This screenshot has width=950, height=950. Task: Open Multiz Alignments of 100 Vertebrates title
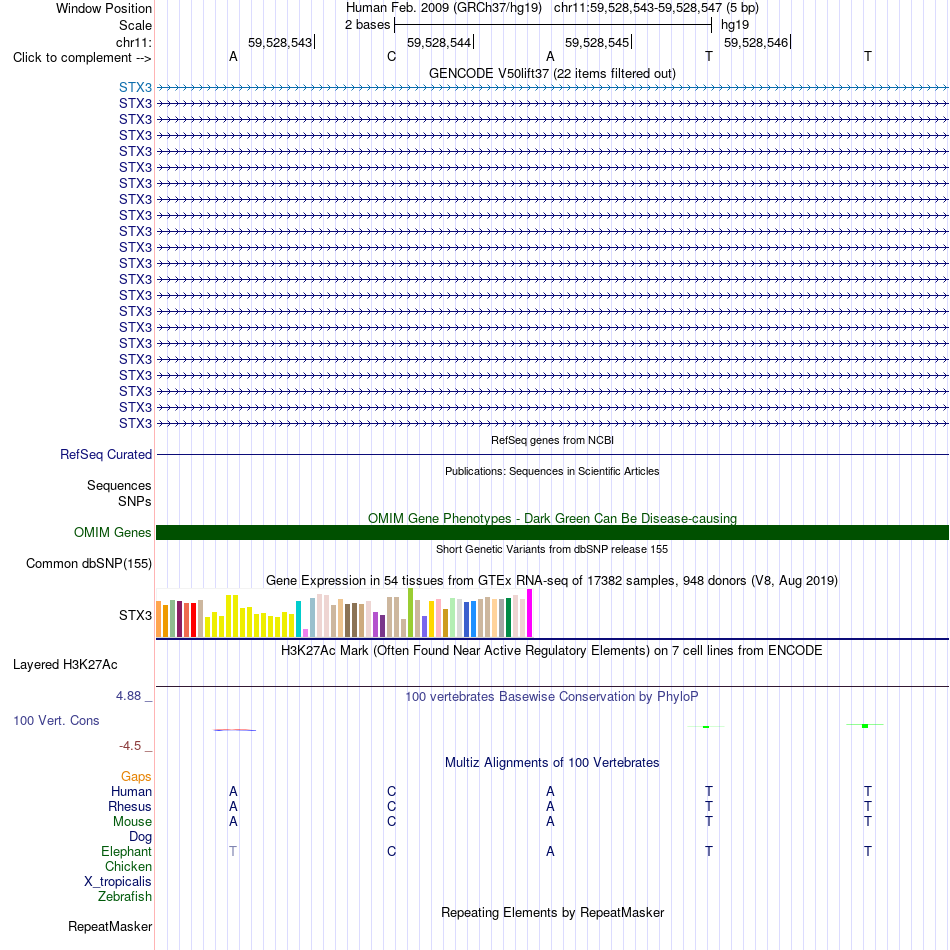pyautogui.click(x=552, y=763)
